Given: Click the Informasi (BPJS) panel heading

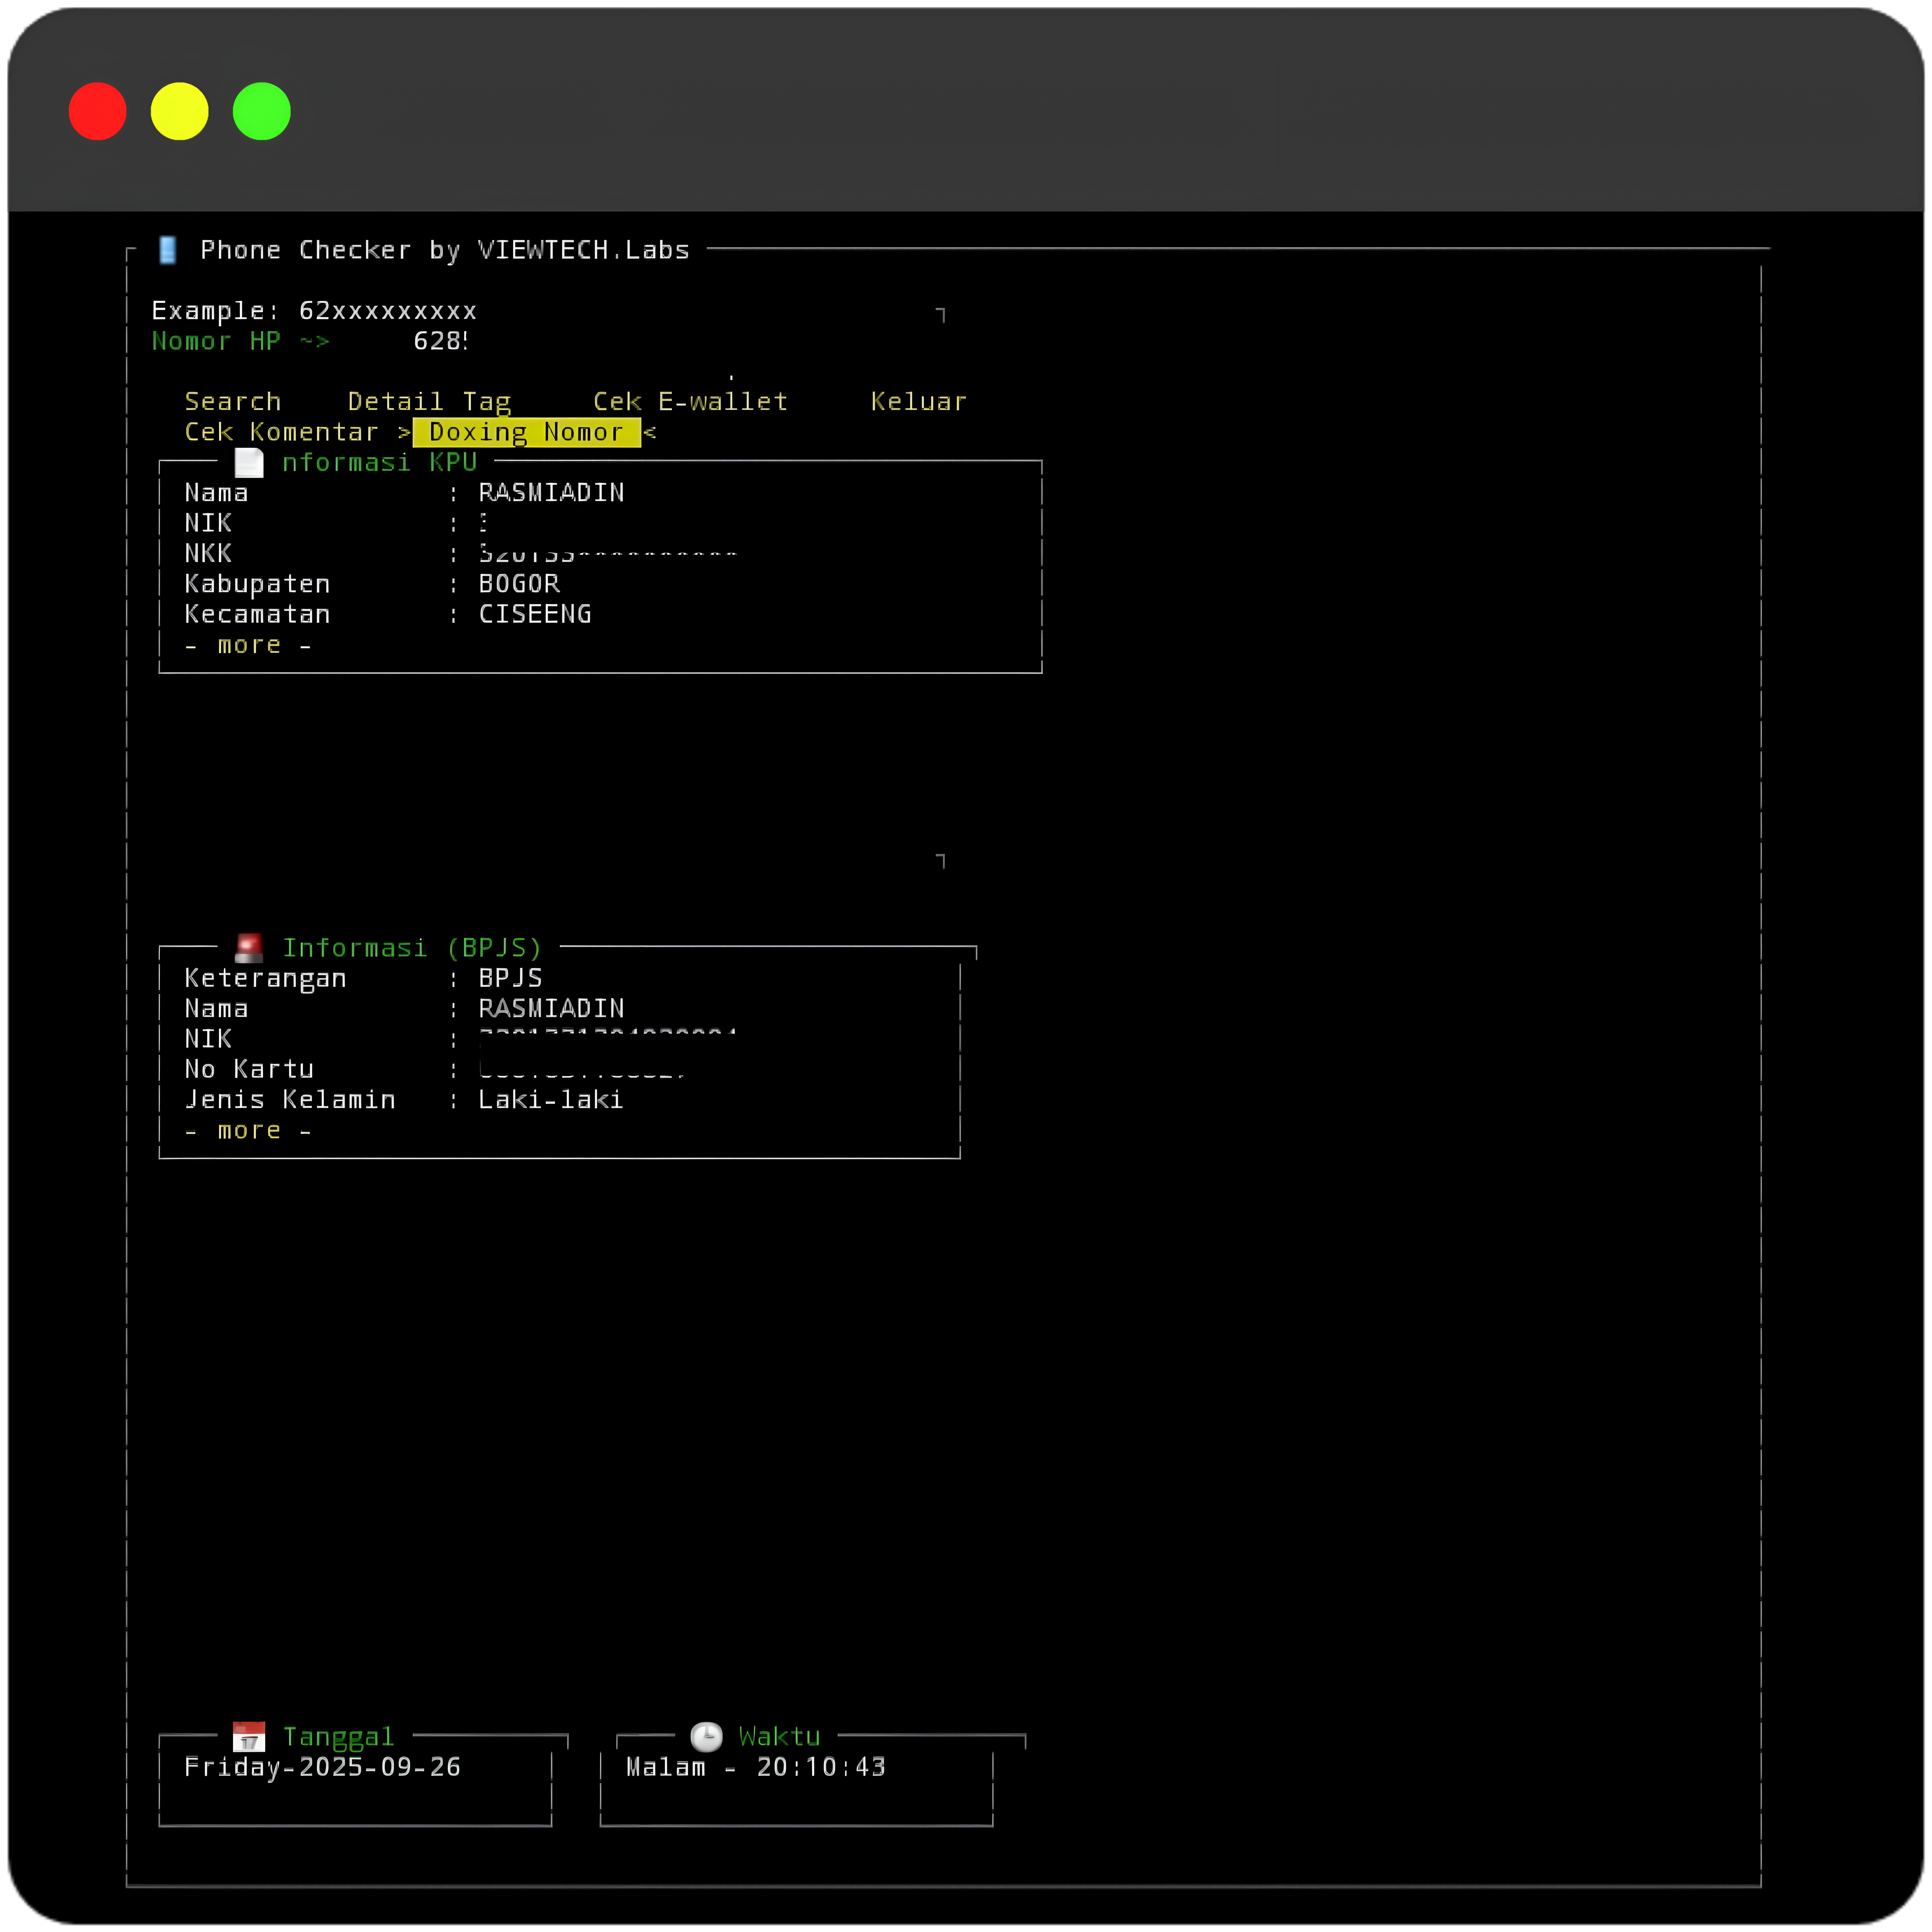Looking at the screenshot, I should point(412,948).
